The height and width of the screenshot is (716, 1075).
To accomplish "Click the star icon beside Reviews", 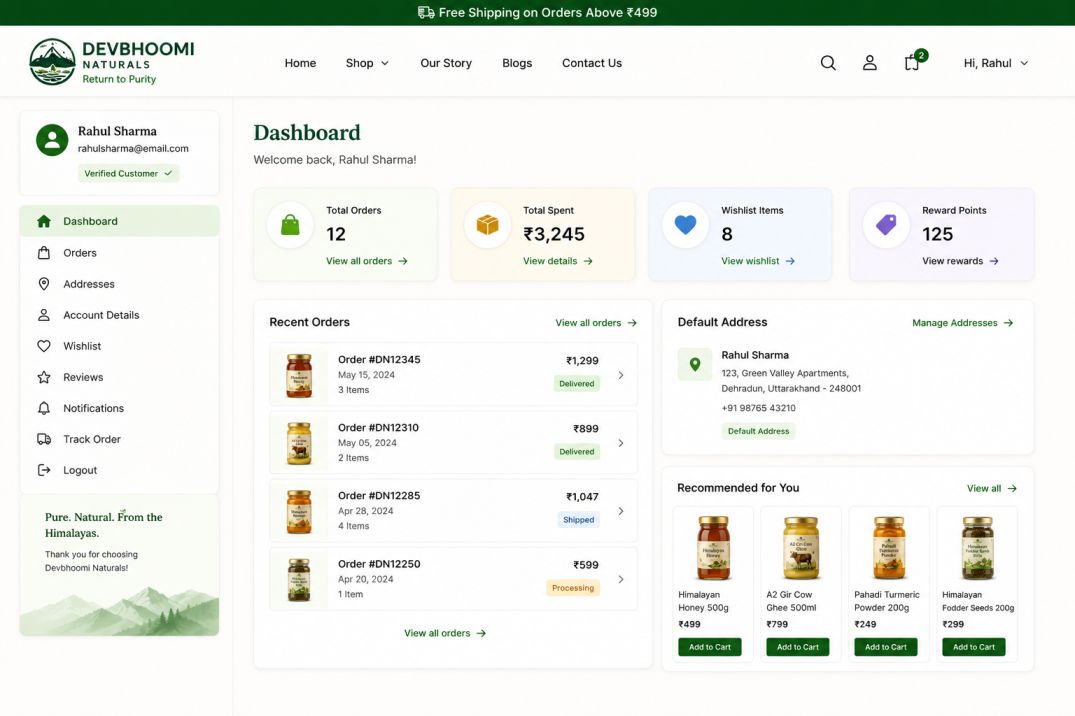I will tap(44, 377).
